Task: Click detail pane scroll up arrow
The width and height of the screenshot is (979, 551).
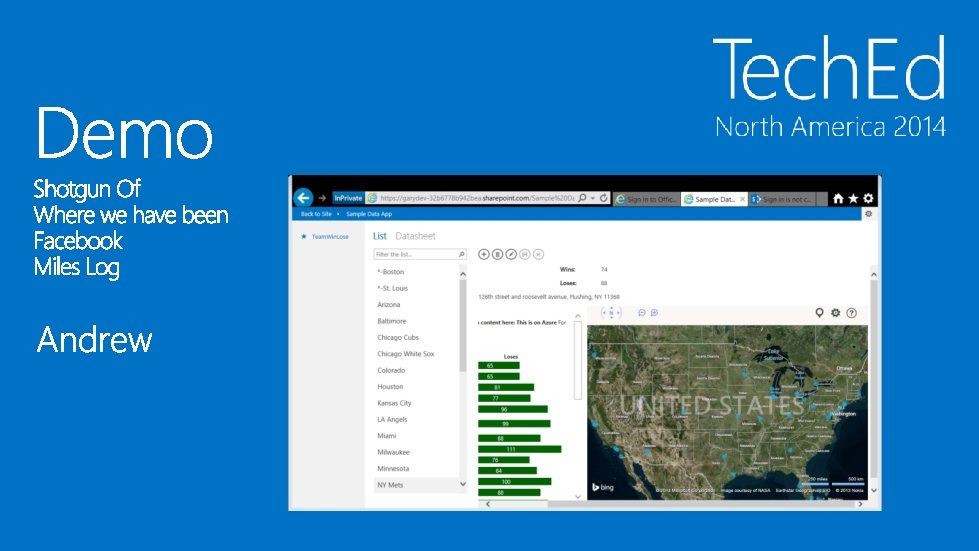Action: click(x=873, y=275)
